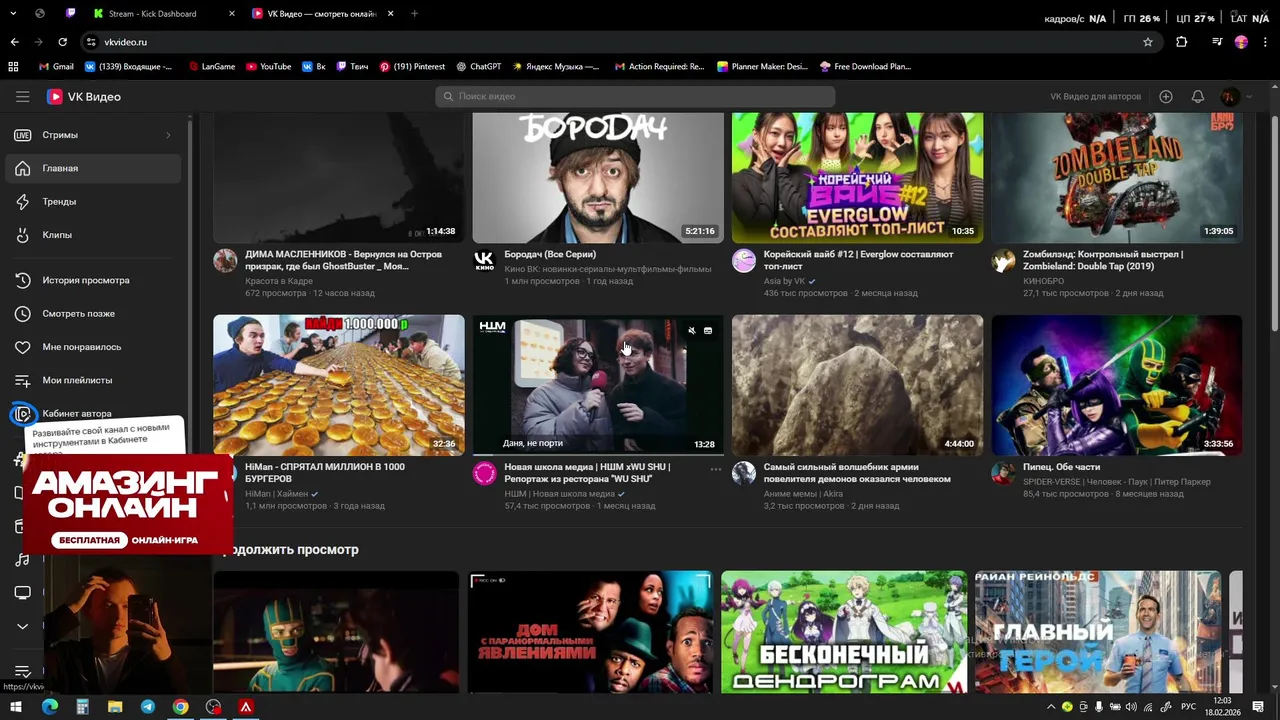
Task: Open YouTube bookmark
Action: pos(268,67)
